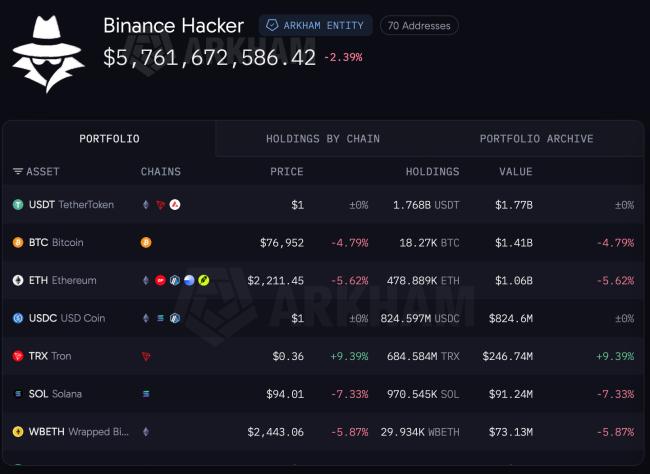The width and height of the screenshot is (650, 474).
Task: Click the ARKHAM ENTITY badge
Action: [315, 25]
